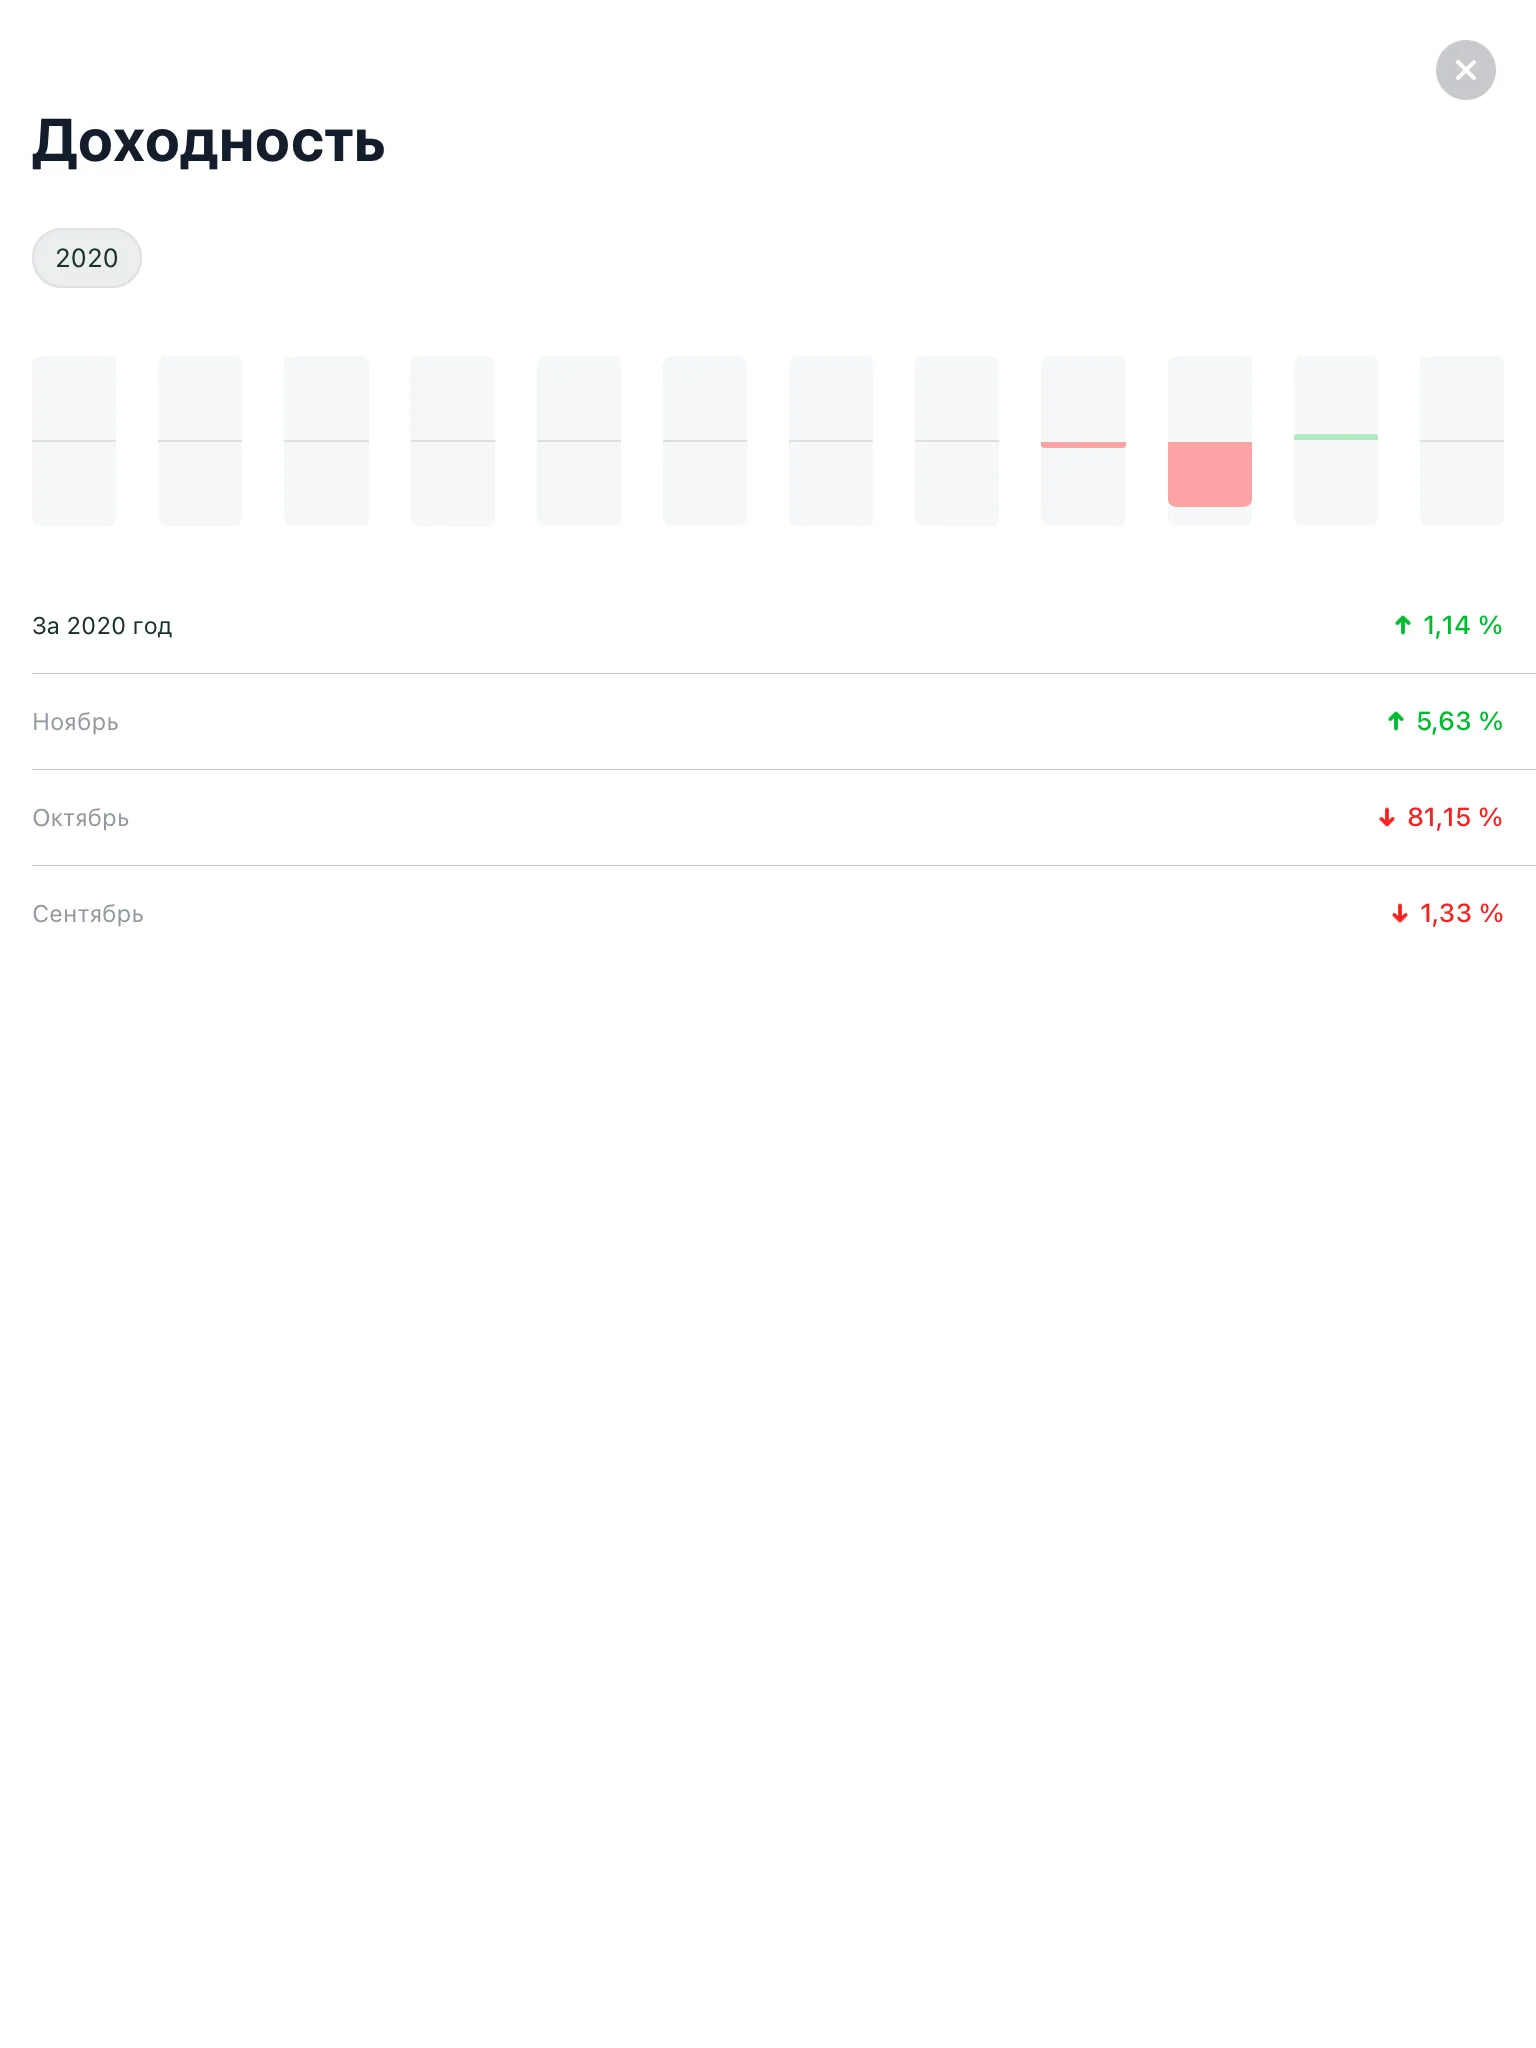Screen dimensions: 1536x2048
Task: Click the green up arrow beside 5,63 %
Action: click(x=1396, y=722)
